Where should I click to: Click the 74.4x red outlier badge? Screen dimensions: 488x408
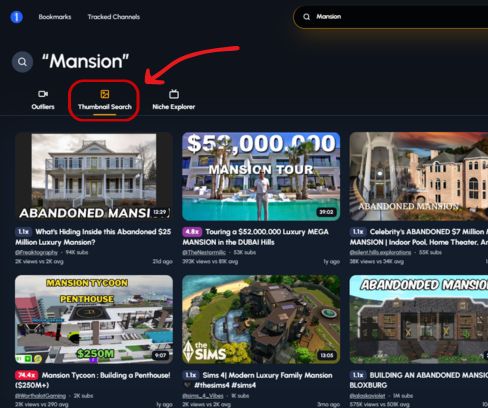[x=27, y=375]
